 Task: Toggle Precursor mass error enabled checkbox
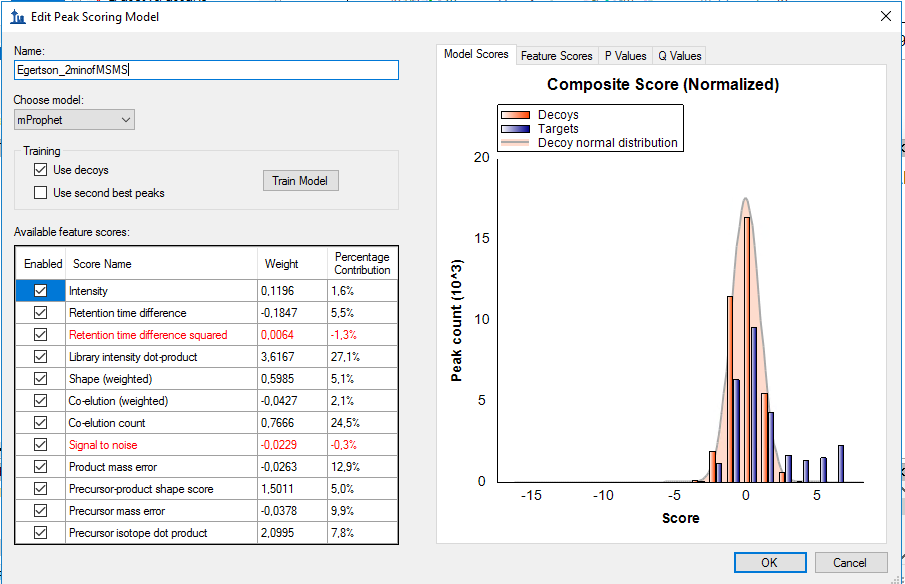[41, 511]
